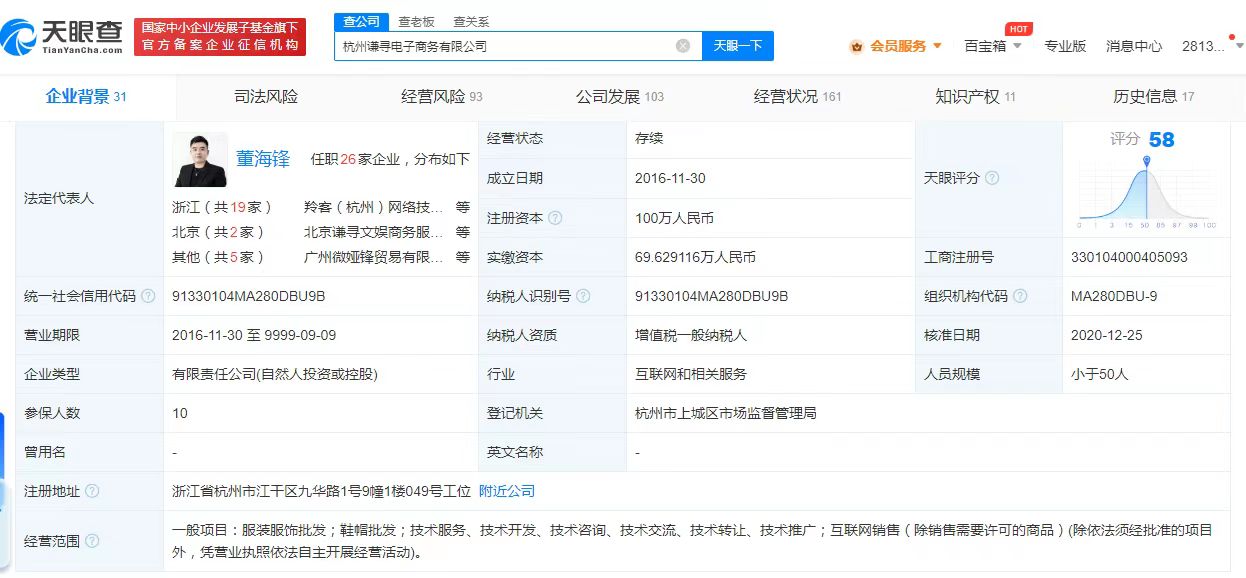The height and width of the screenshot is (578, 1246).
Task: Click 杭州市上城区市场监督管理局 registration authority
Action: pos(726,413)
